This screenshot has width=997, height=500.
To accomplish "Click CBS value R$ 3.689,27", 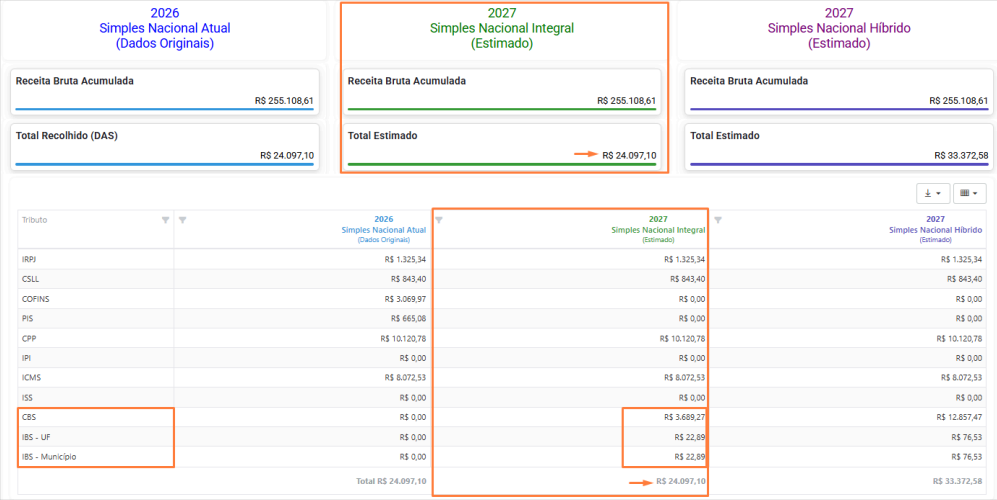I will pos(684,417).
